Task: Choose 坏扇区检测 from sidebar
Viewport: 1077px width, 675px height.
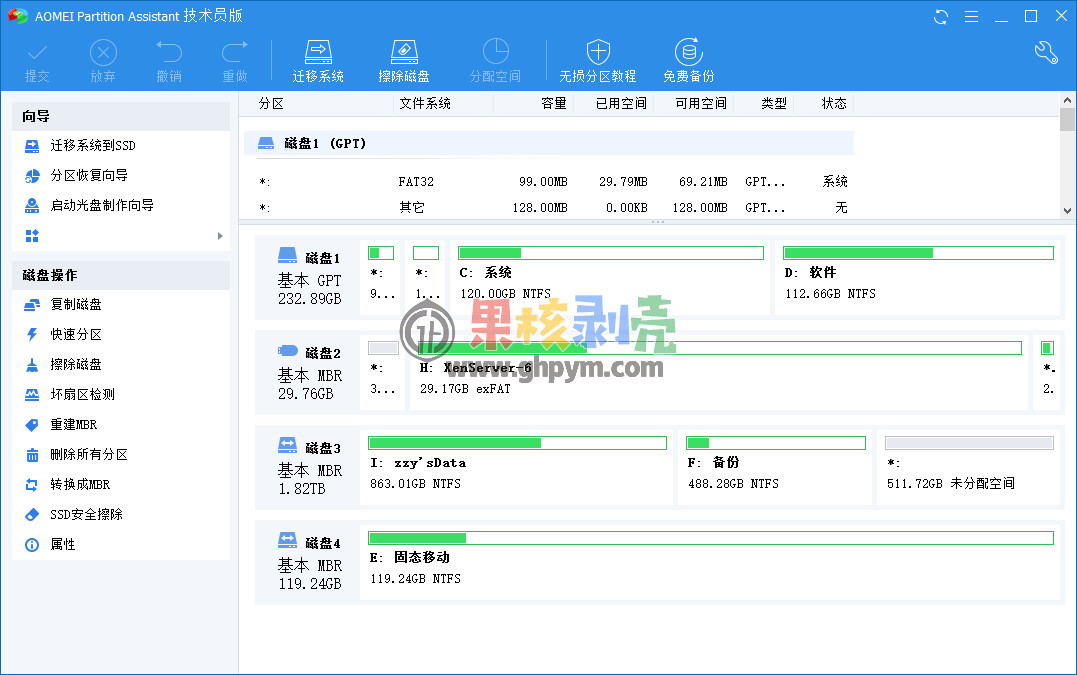Action: [82, 395]
